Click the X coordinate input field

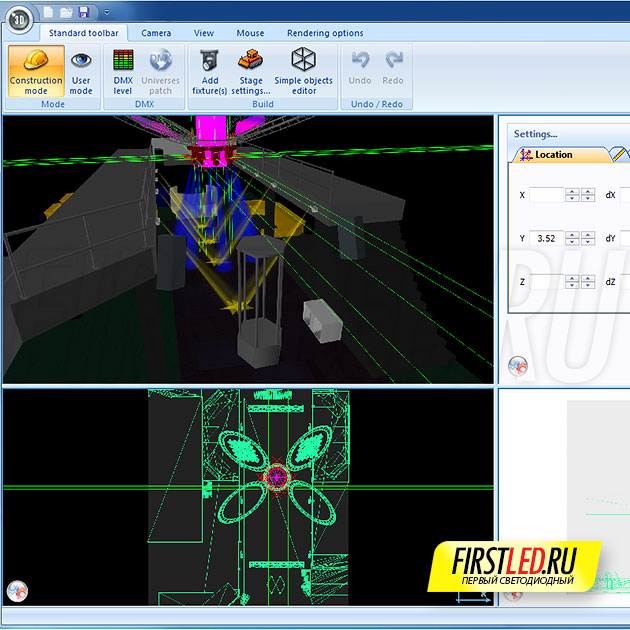pos(546,195)
